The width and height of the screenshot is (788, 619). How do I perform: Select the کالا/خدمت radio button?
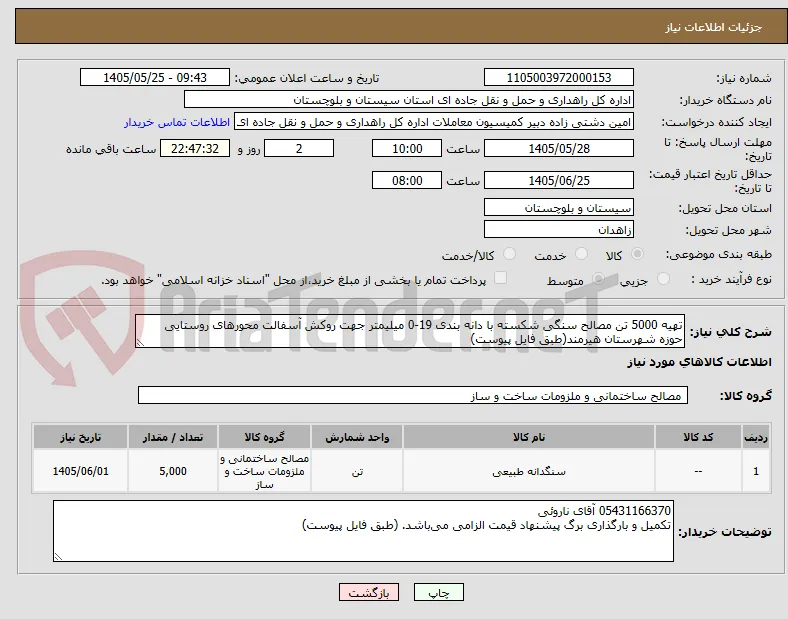(510, 254)
